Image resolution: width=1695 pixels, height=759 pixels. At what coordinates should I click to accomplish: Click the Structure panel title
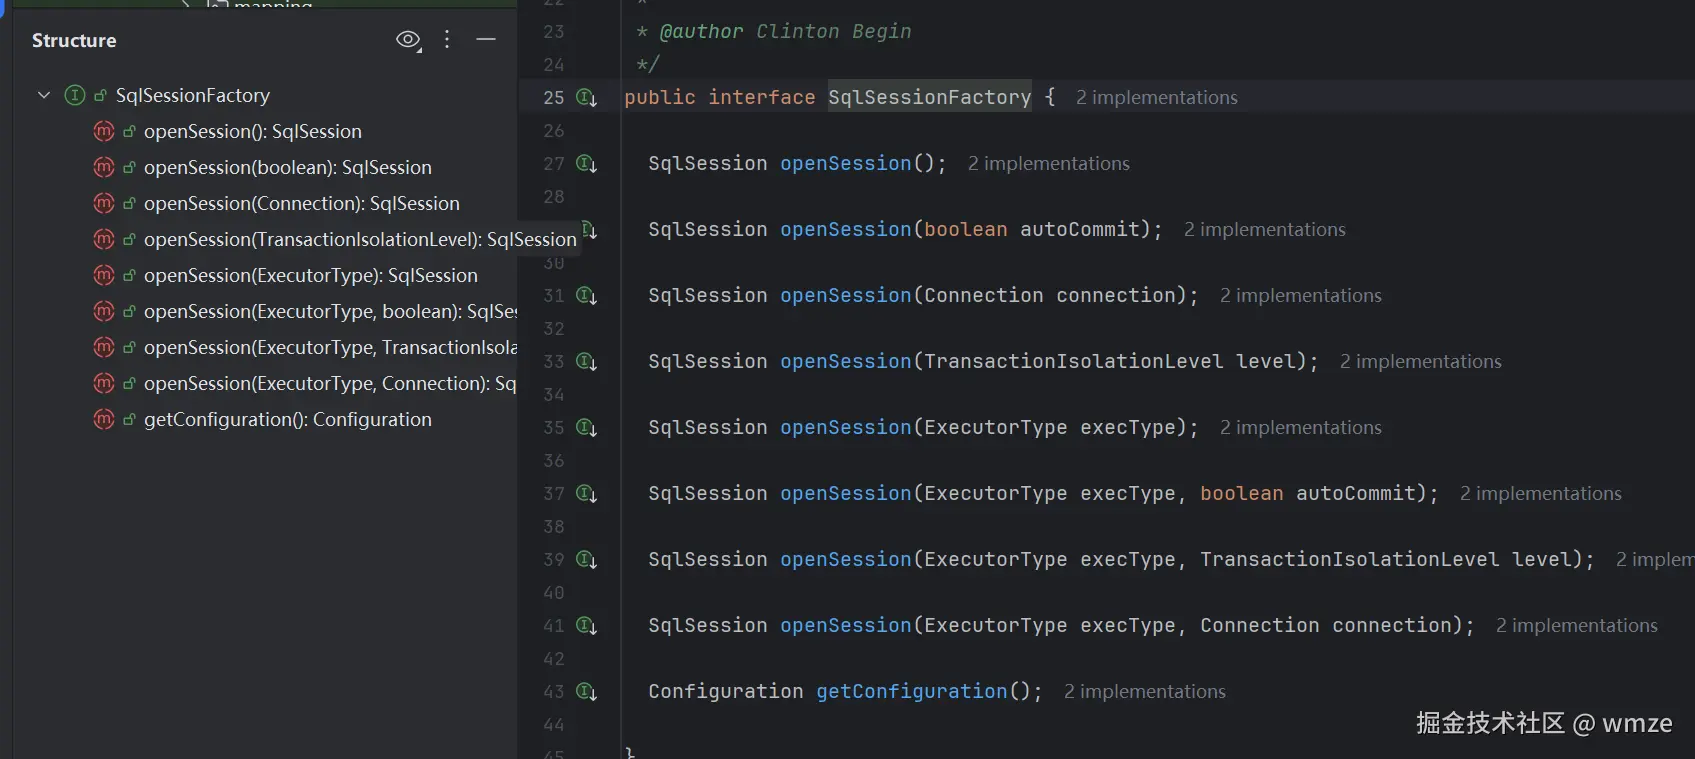[x=74, y=40]
